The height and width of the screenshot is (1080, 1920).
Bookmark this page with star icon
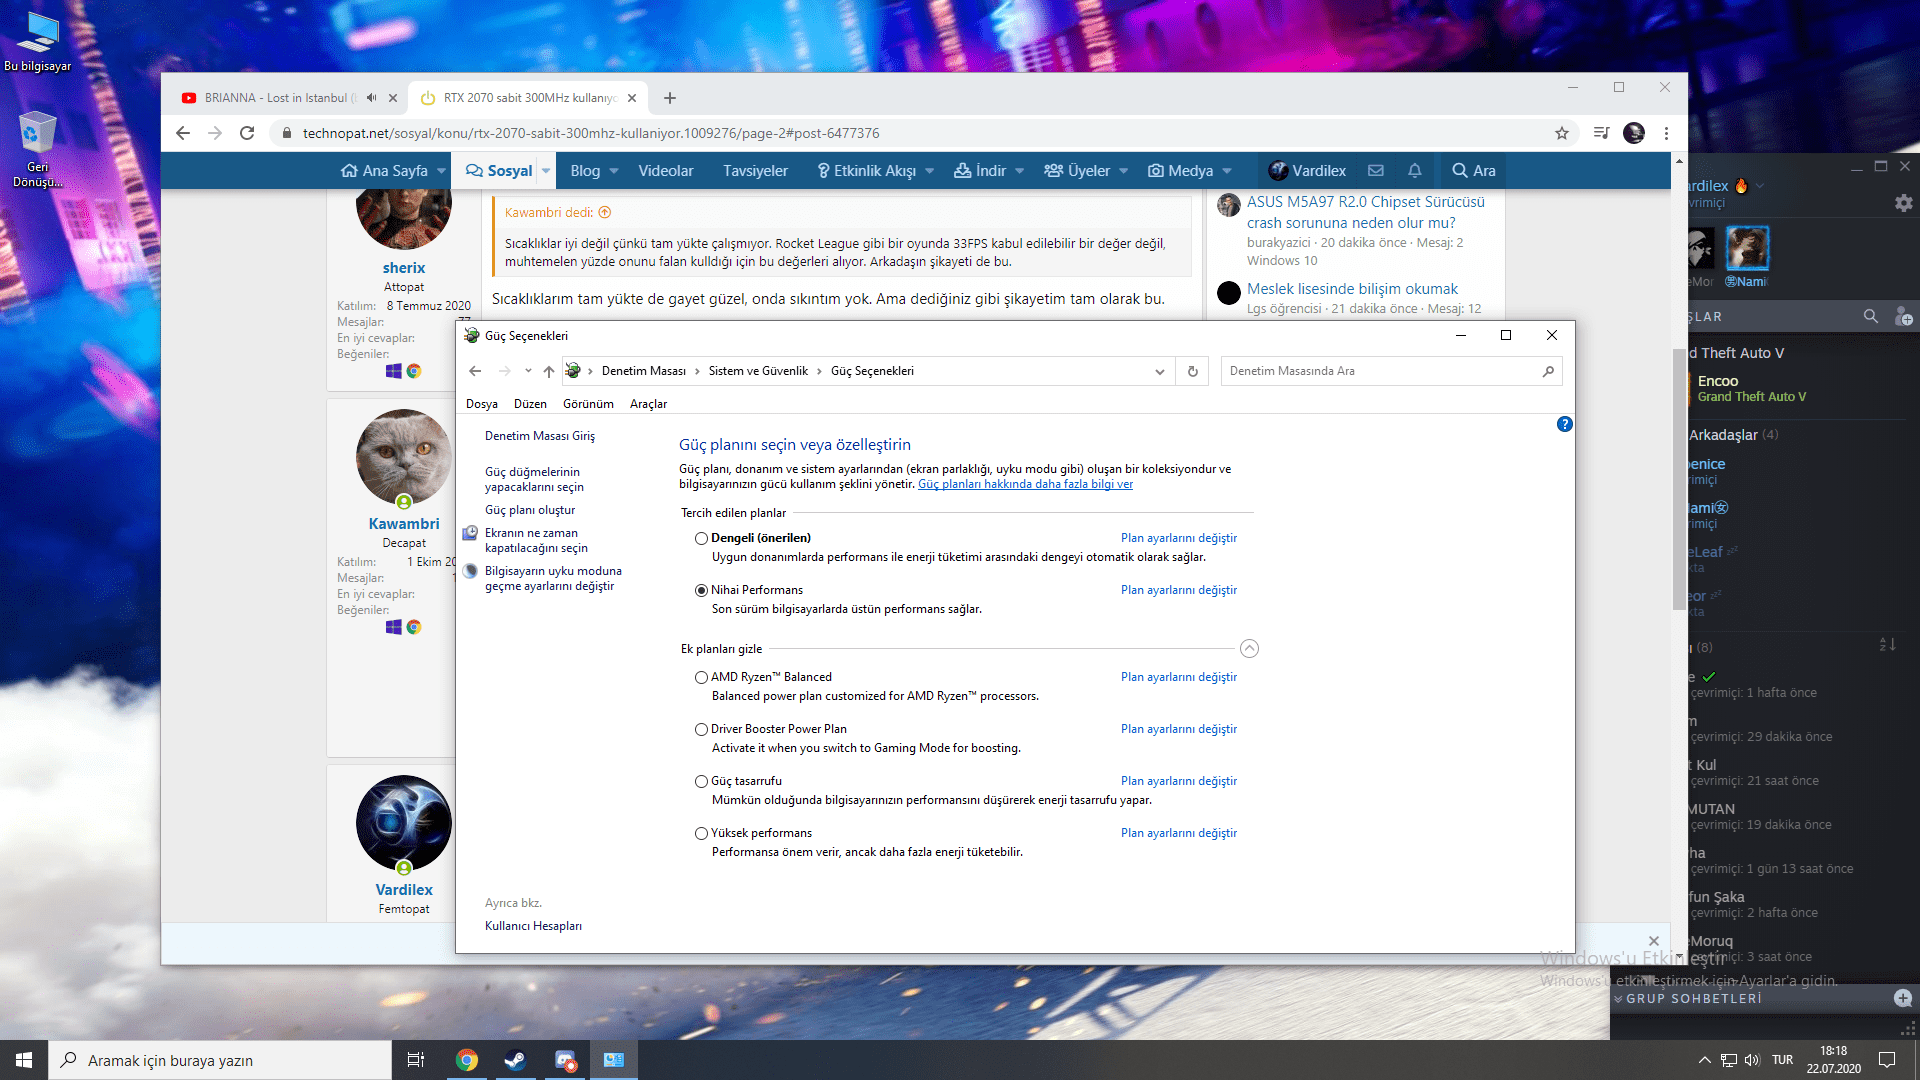[1561, 133]
